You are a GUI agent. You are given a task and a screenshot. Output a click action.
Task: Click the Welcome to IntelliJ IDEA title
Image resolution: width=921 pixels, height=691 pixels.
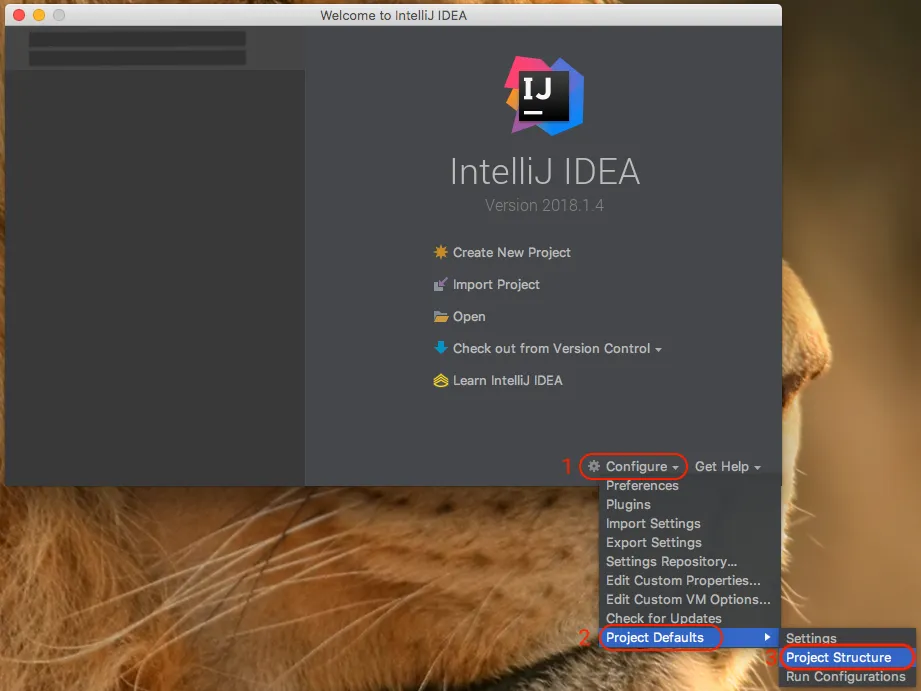[393, 15]
